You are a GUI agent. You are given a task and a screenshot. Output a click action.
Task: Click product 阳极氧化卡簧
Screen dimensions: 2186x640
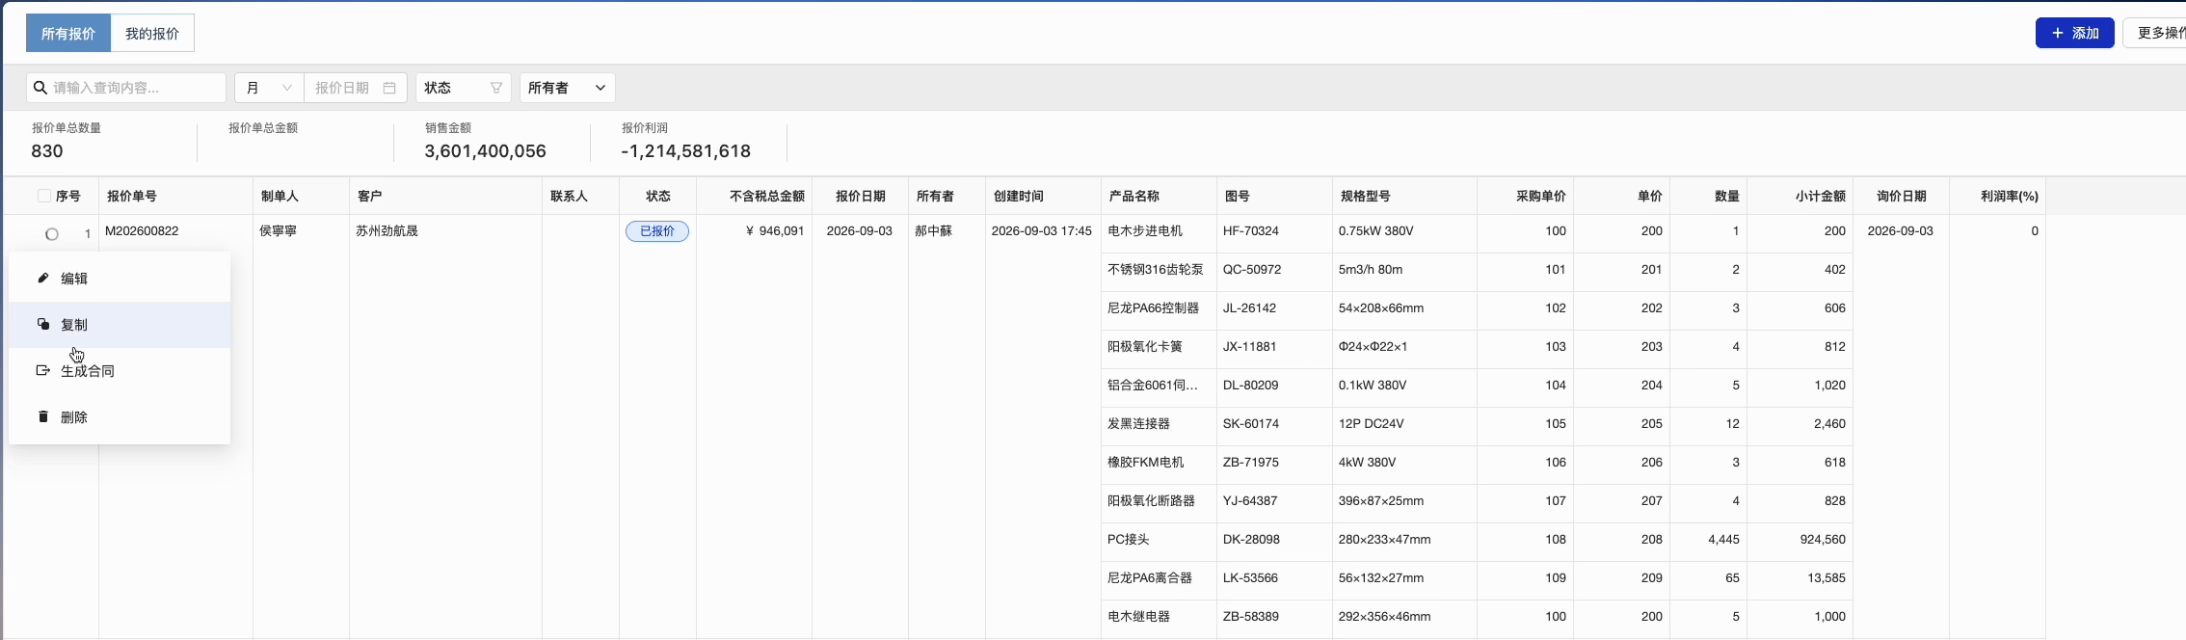(1145, 346)
